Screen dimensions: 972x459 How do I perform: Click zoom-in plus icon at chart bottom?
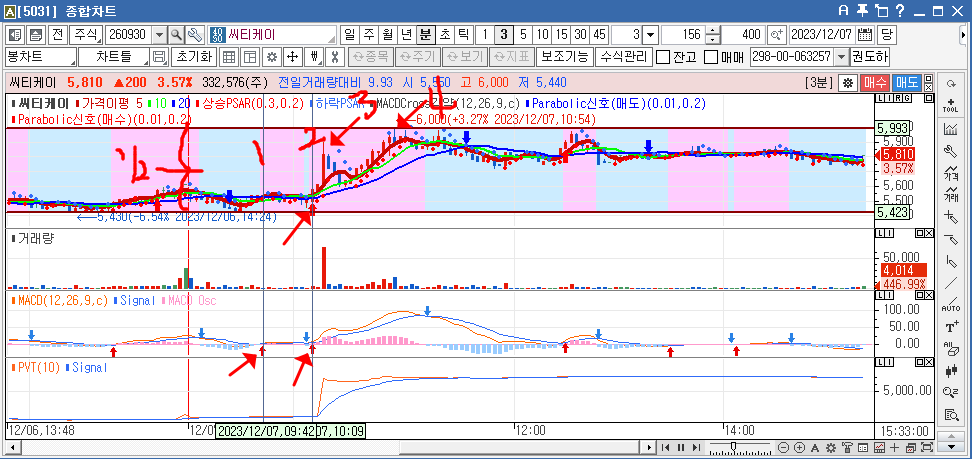[800, 447]
